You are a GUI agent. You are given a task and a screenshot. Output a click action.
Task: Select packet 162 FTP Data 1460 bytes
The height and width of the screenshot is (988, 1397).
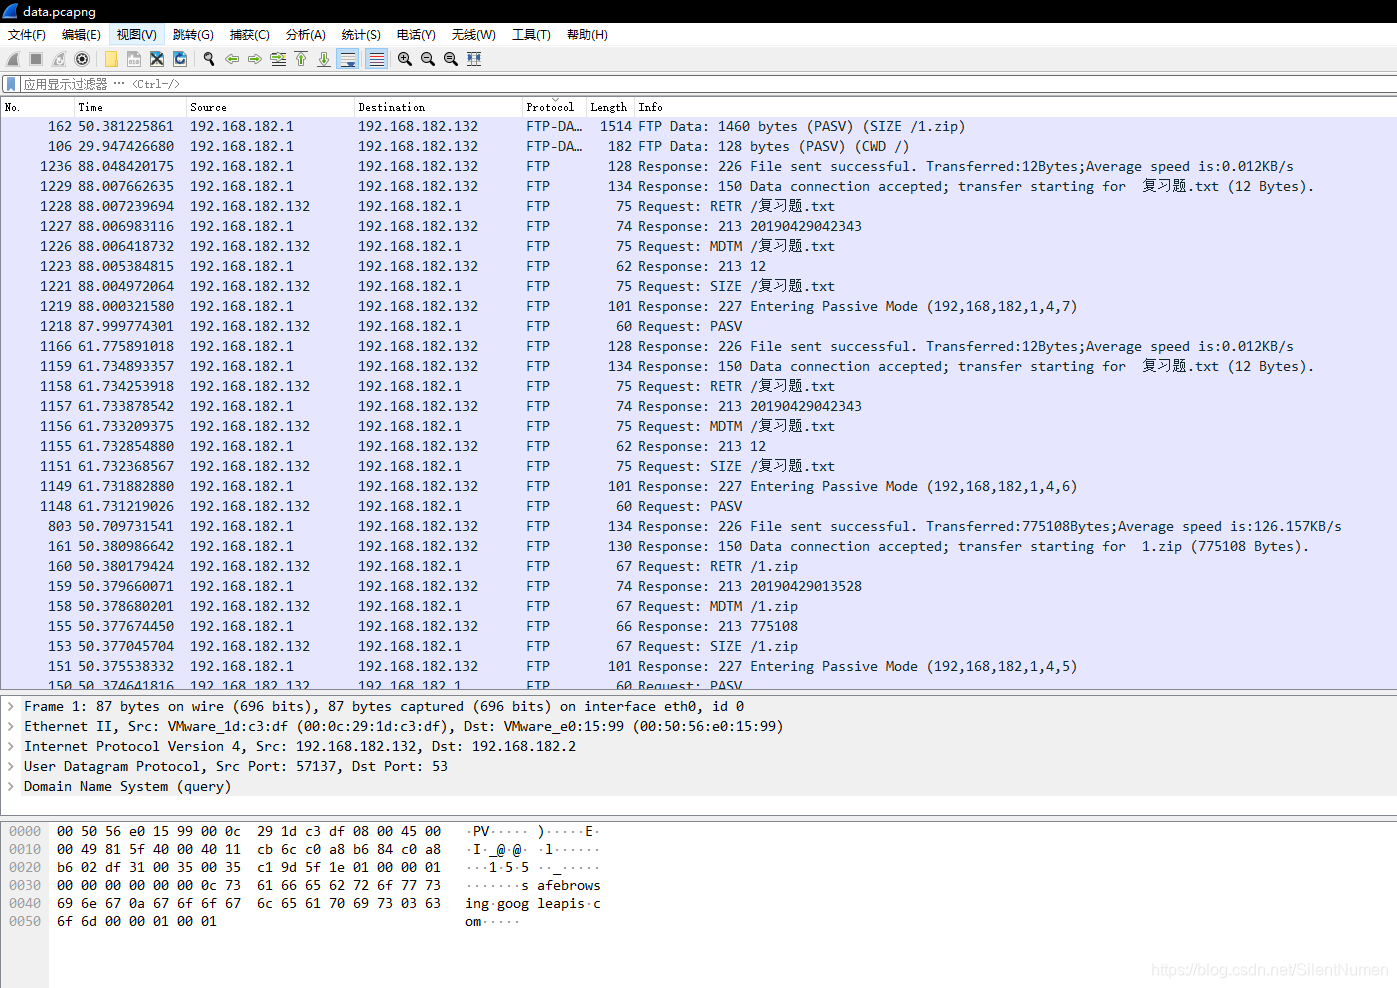coord(698,126)
